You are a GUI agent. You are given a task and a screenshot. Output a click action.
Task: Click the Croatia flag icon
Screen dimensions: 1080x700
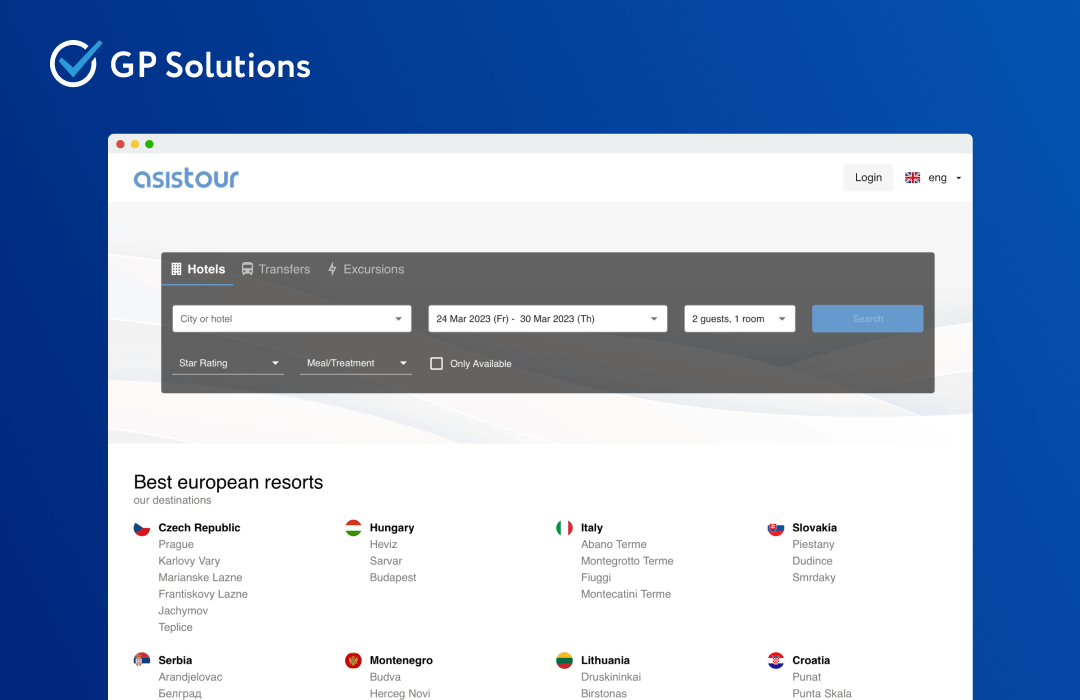pos(776,661)
